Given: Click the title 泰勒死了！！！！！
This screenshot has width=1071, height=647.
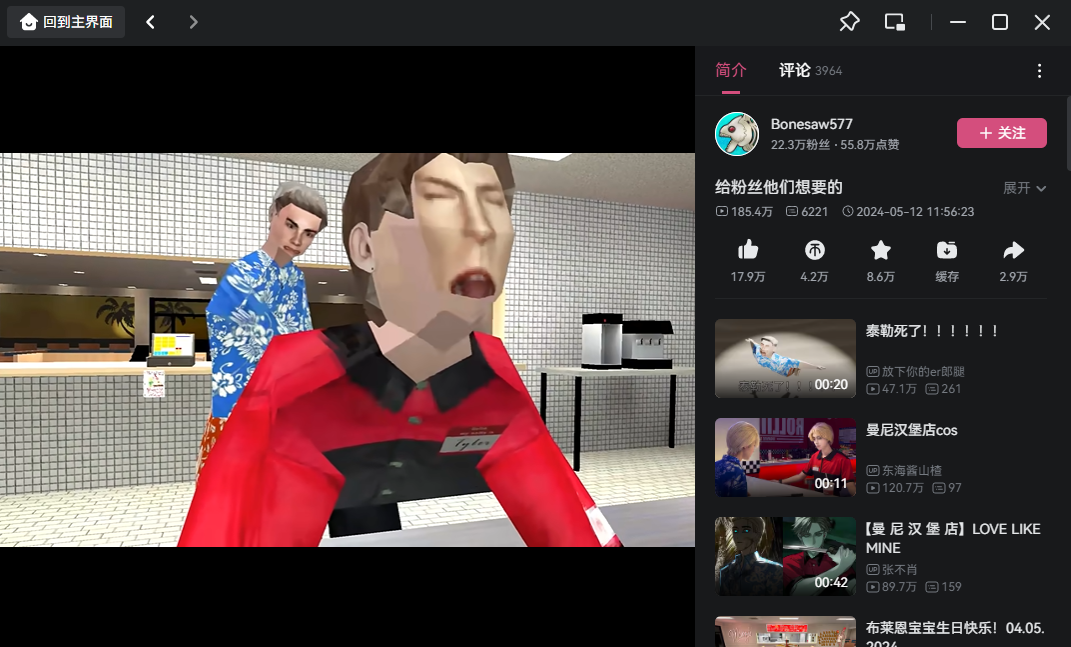Looking at the screenshot, I should coord(934,331).
